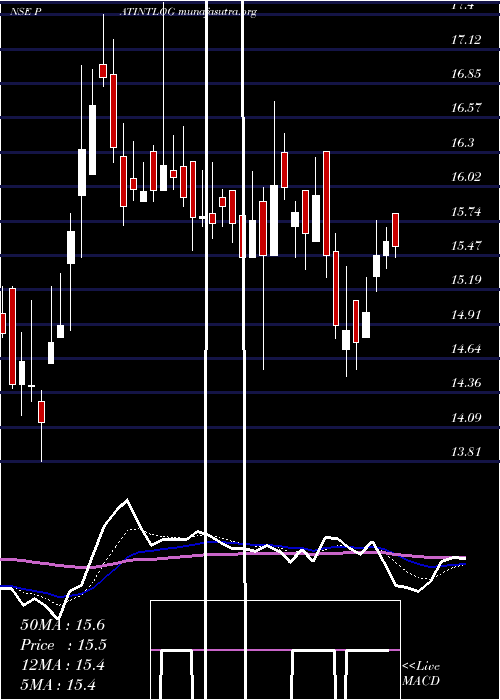
Task: Click the 5MA : 15.4 readout
Action: point(58,684)
